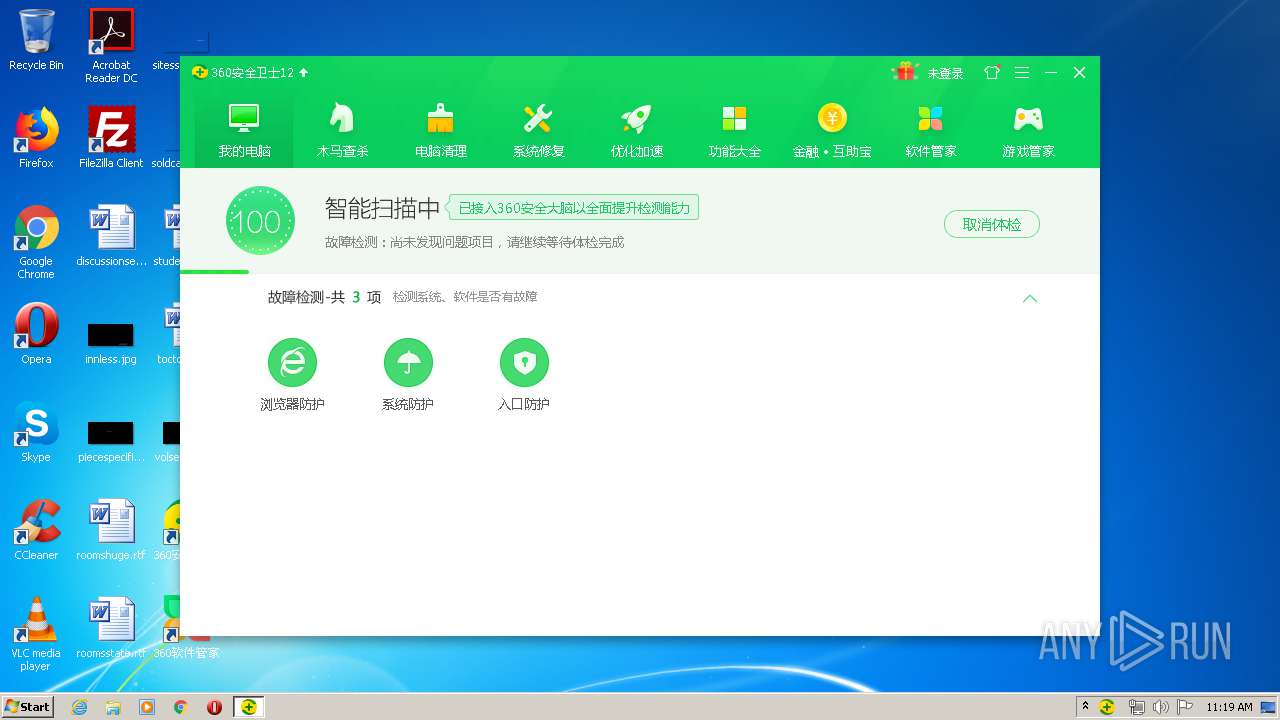This screenshot has width=1280, height=720.
Task: Click the volume speaker tray icon
Action: (1160, 707)
